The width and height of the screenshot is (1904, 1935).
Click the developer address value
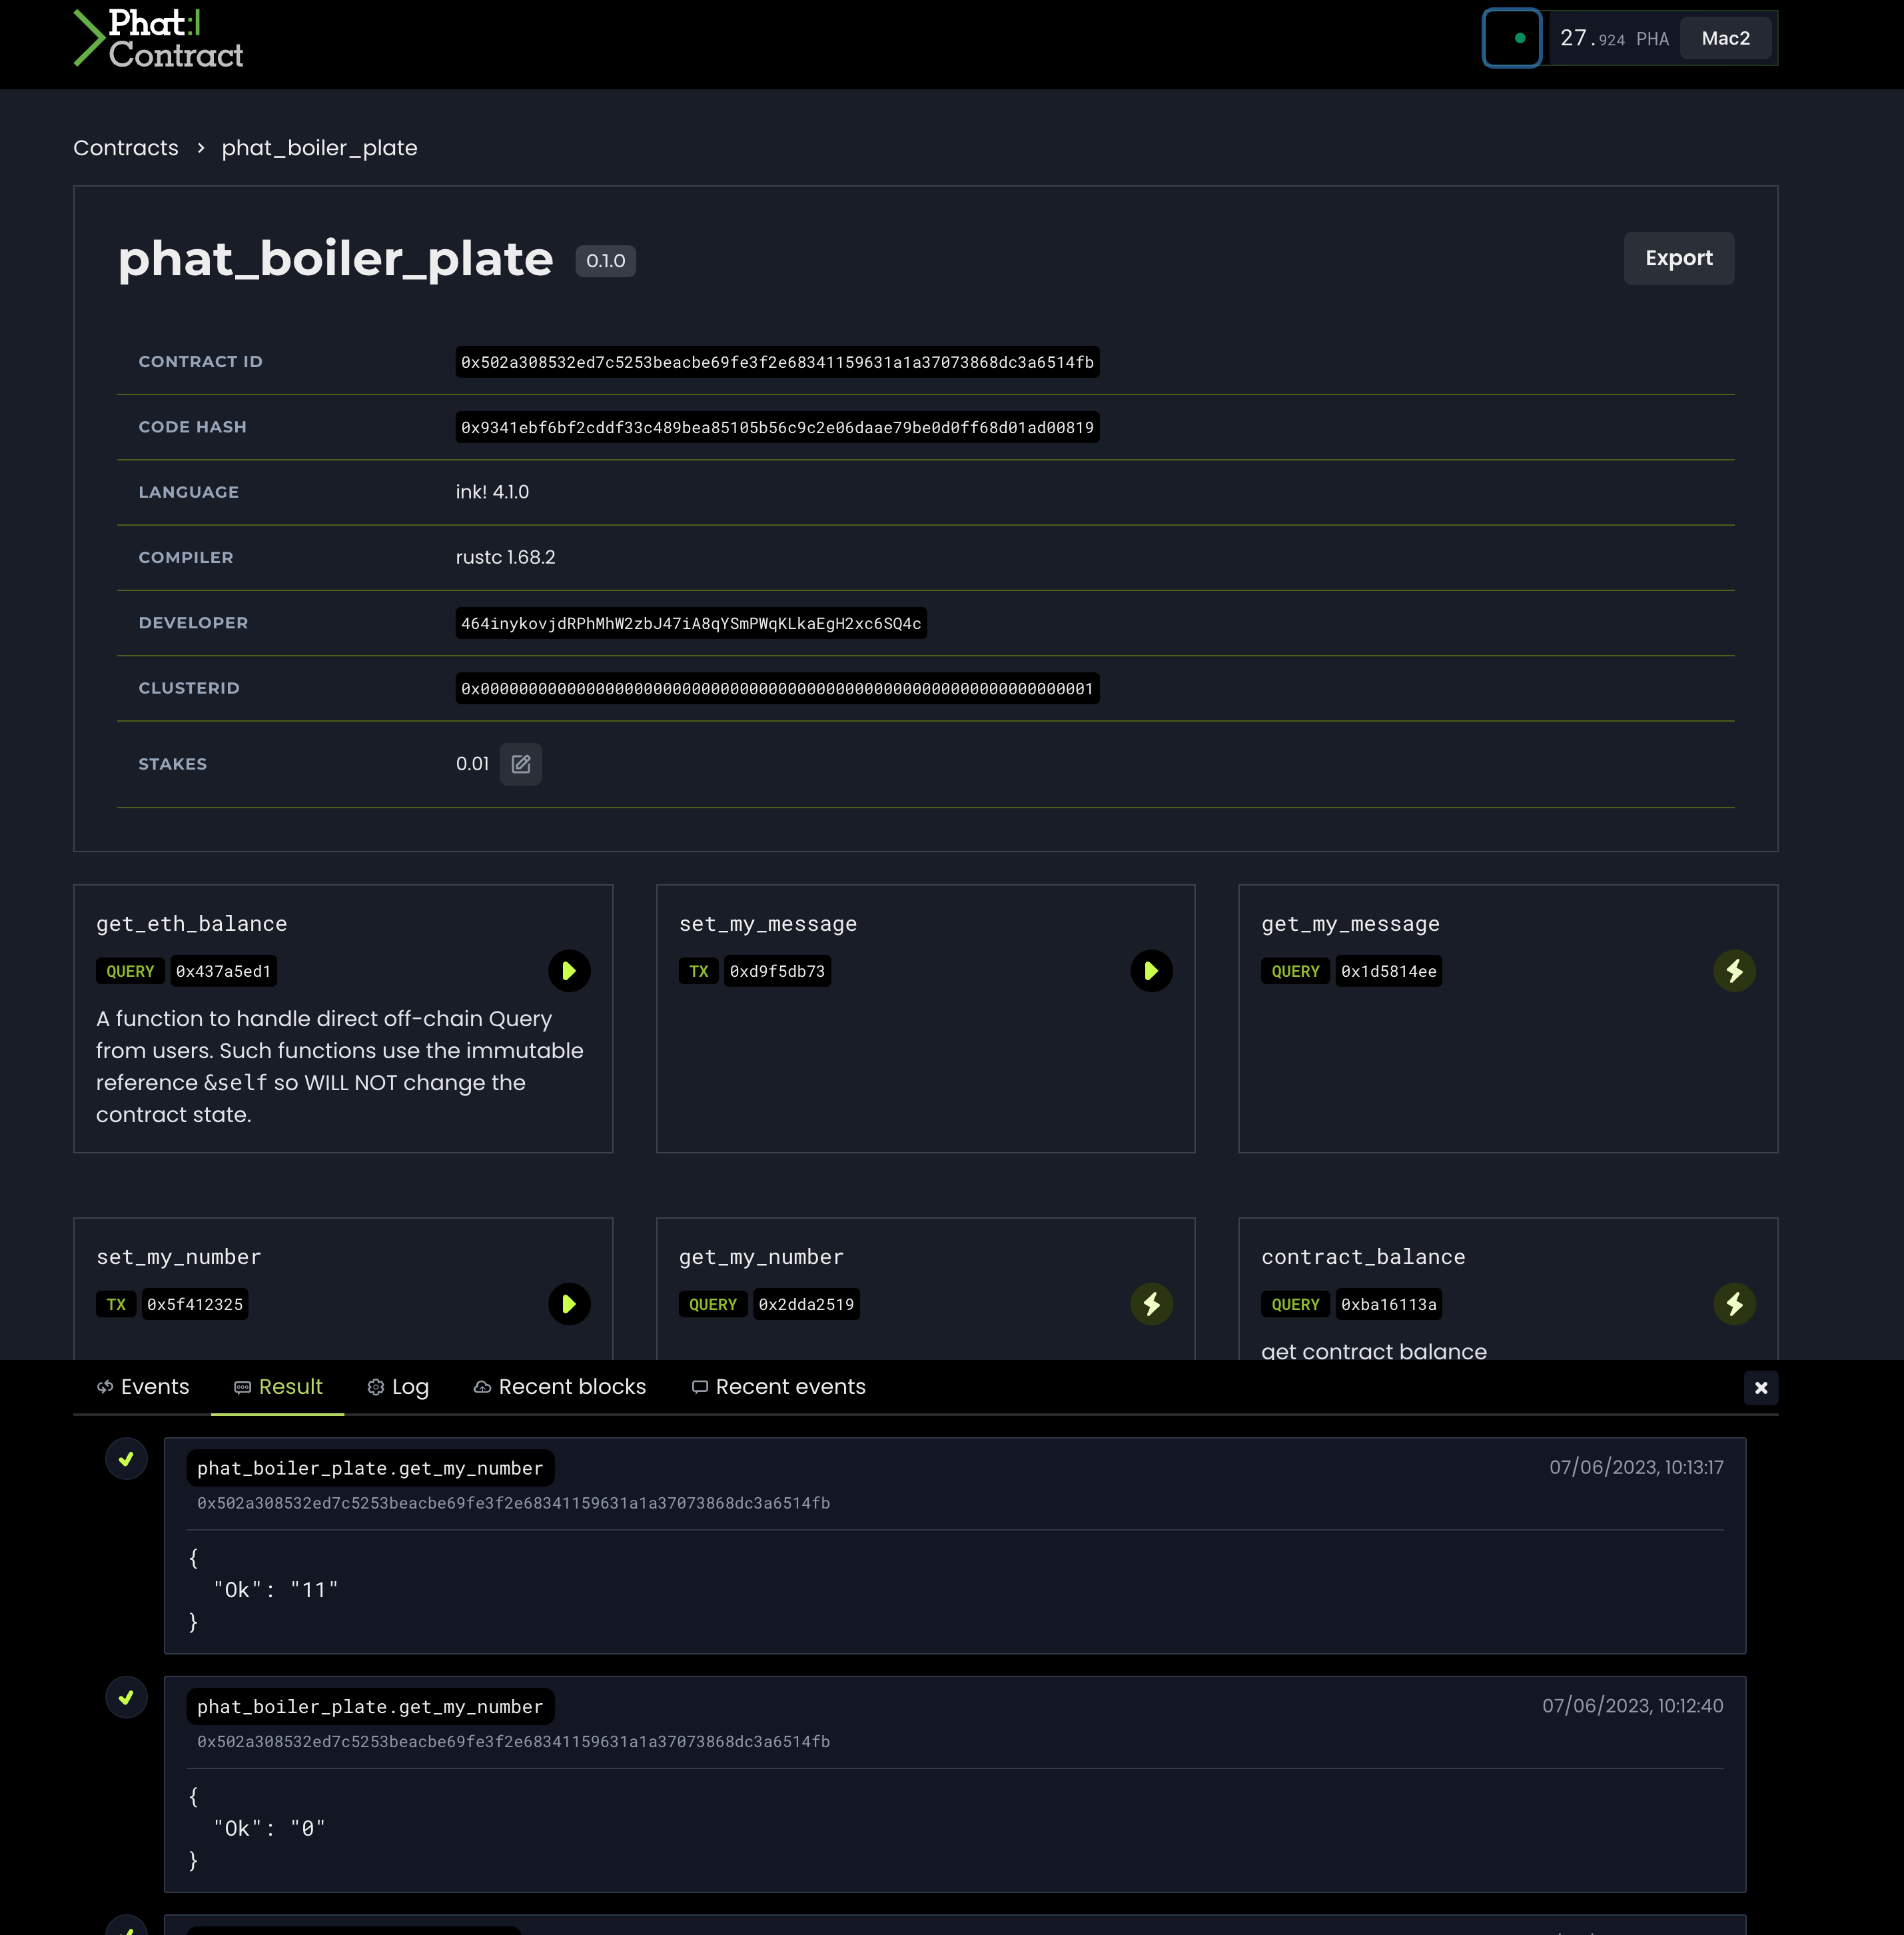pyautogui.click(x=691, y=624)
